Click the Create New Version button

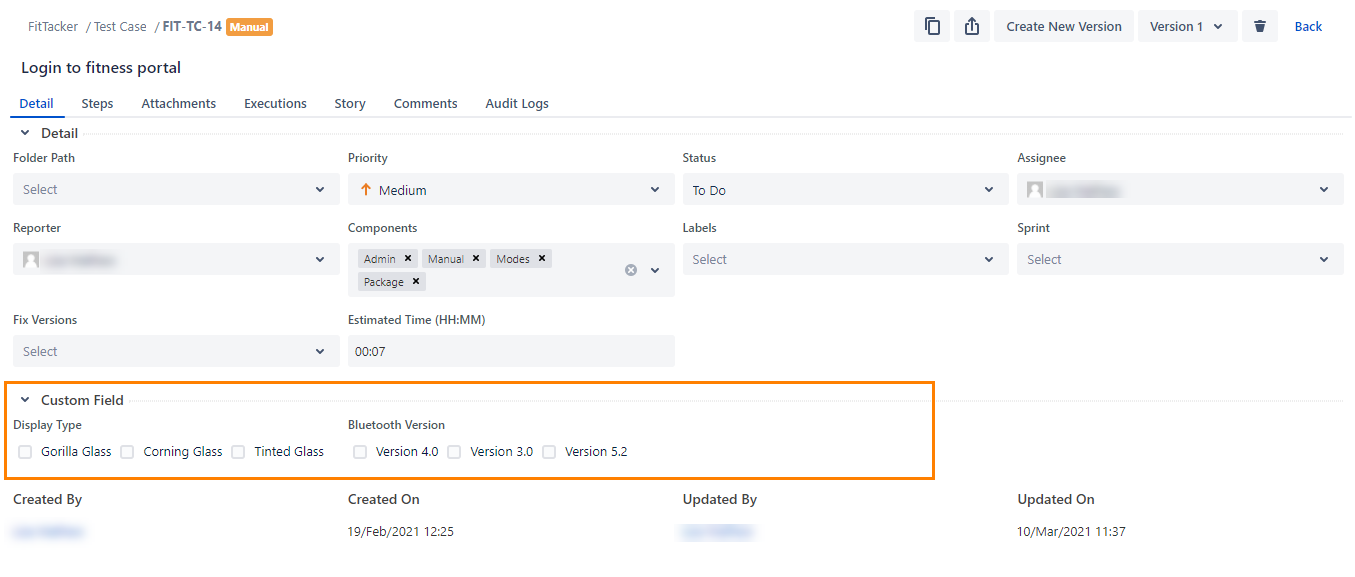point(1064,27)
